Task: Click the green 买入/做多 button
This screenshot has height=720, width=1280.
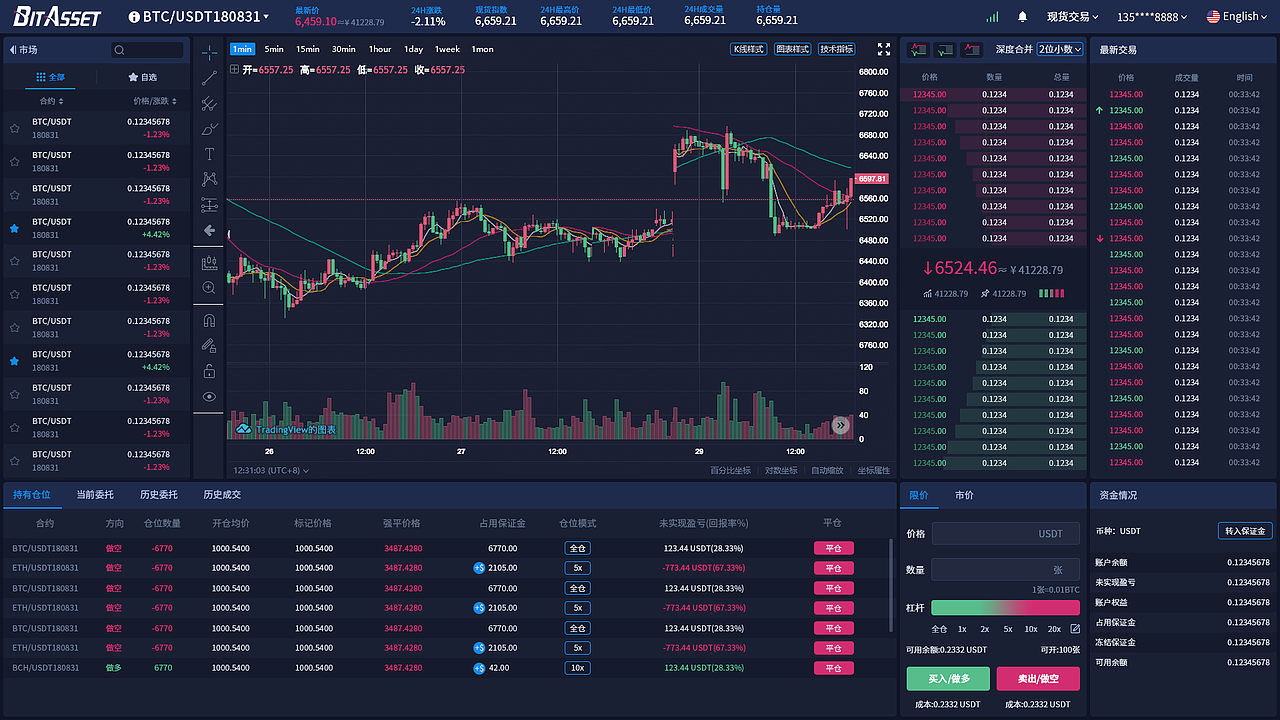Action: [x=947, y=678]
